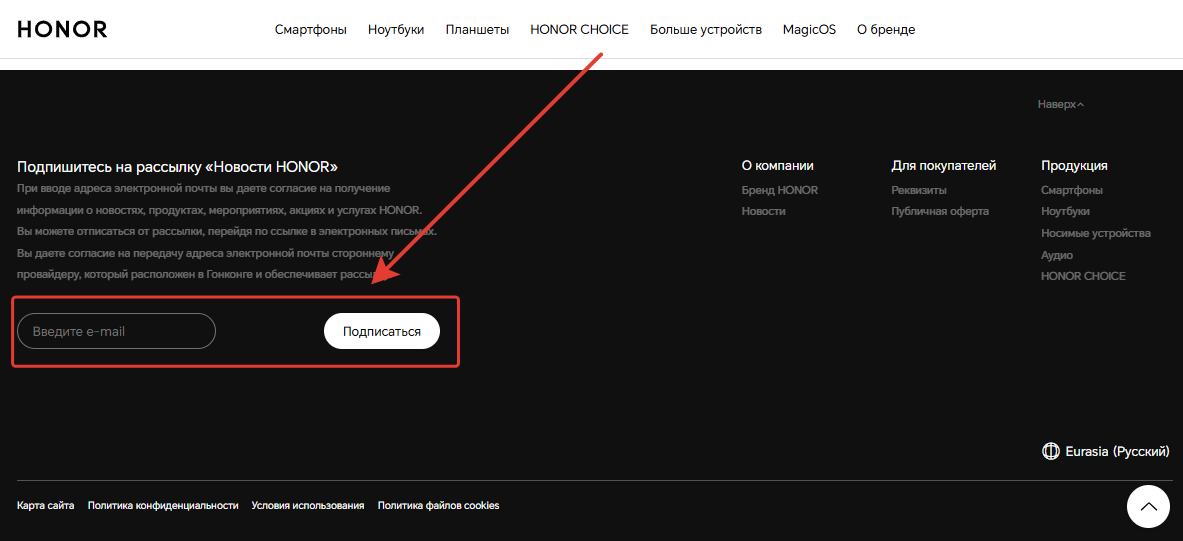
Task: Click the Для покупателей column heading
Action: [944, 166]
